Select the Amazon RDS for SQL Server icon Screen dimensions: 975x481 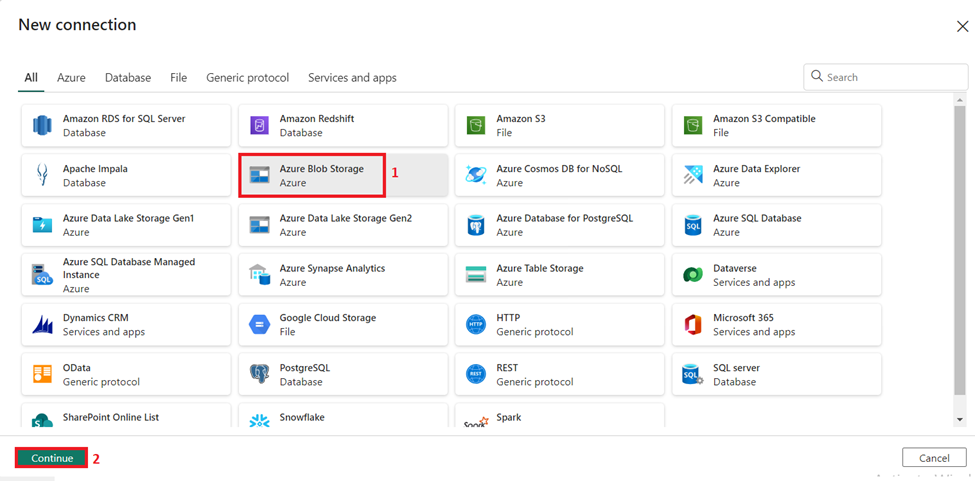(42, 126)
